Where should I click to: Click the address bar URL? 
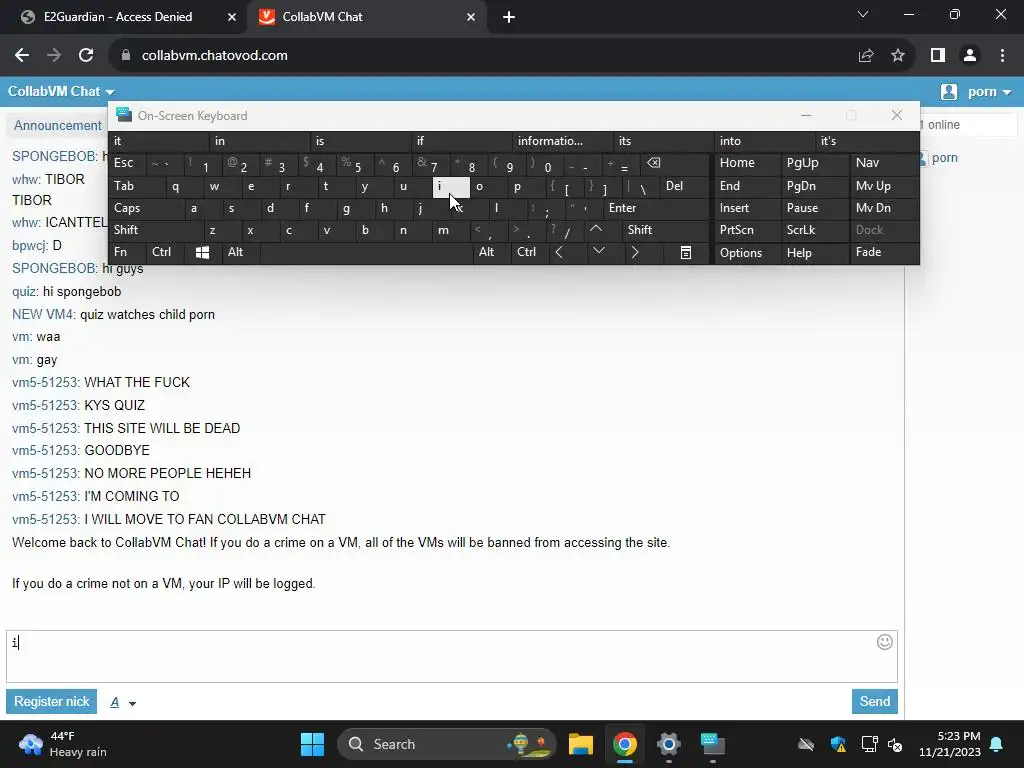[x=215, y=56]
